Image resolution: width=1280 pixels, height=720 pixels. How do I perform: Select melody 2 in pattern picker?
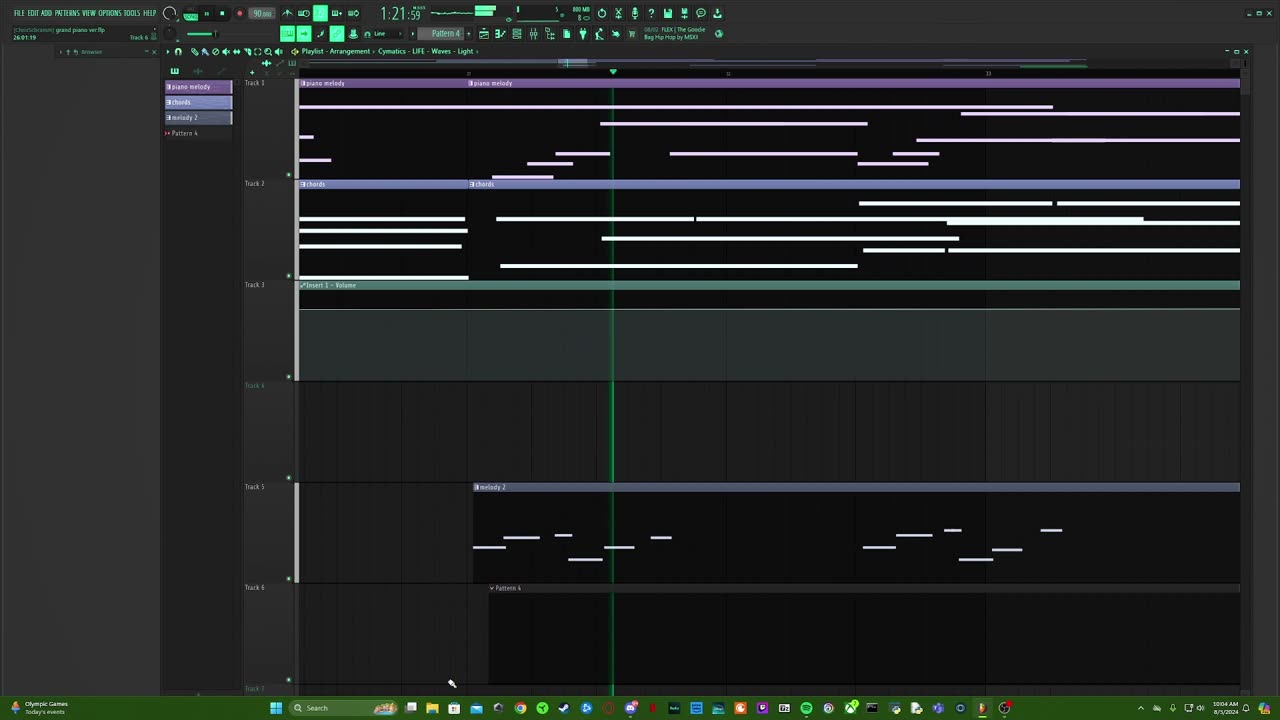pyautogui.click(x=198, y=118)
